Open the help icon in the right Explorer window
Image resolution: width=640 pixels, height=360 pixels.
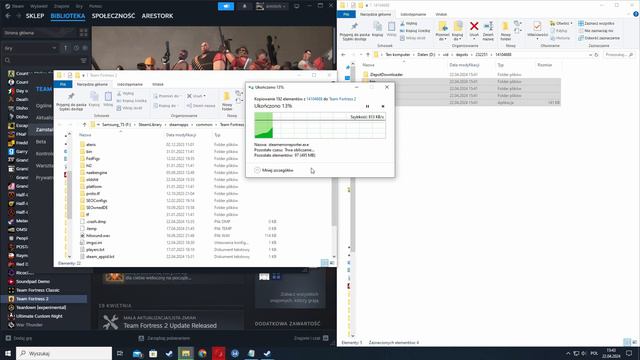tap(636, 14)
